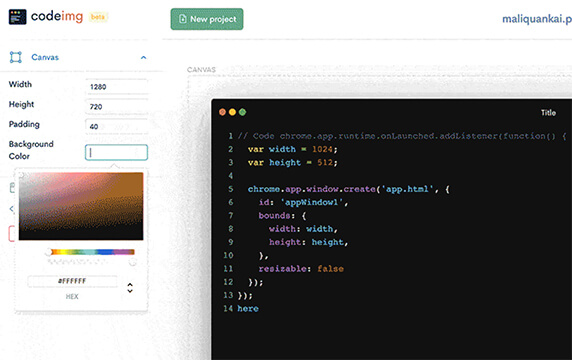Click the codeimg logo icon
The image size is (572, 360).
18,17
